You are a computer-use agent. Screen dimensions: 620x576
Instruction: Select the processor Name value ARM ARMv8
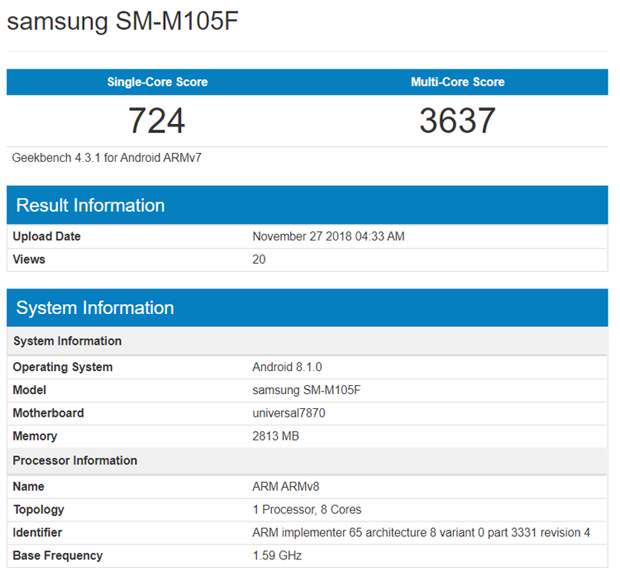[x=286, y=486]
